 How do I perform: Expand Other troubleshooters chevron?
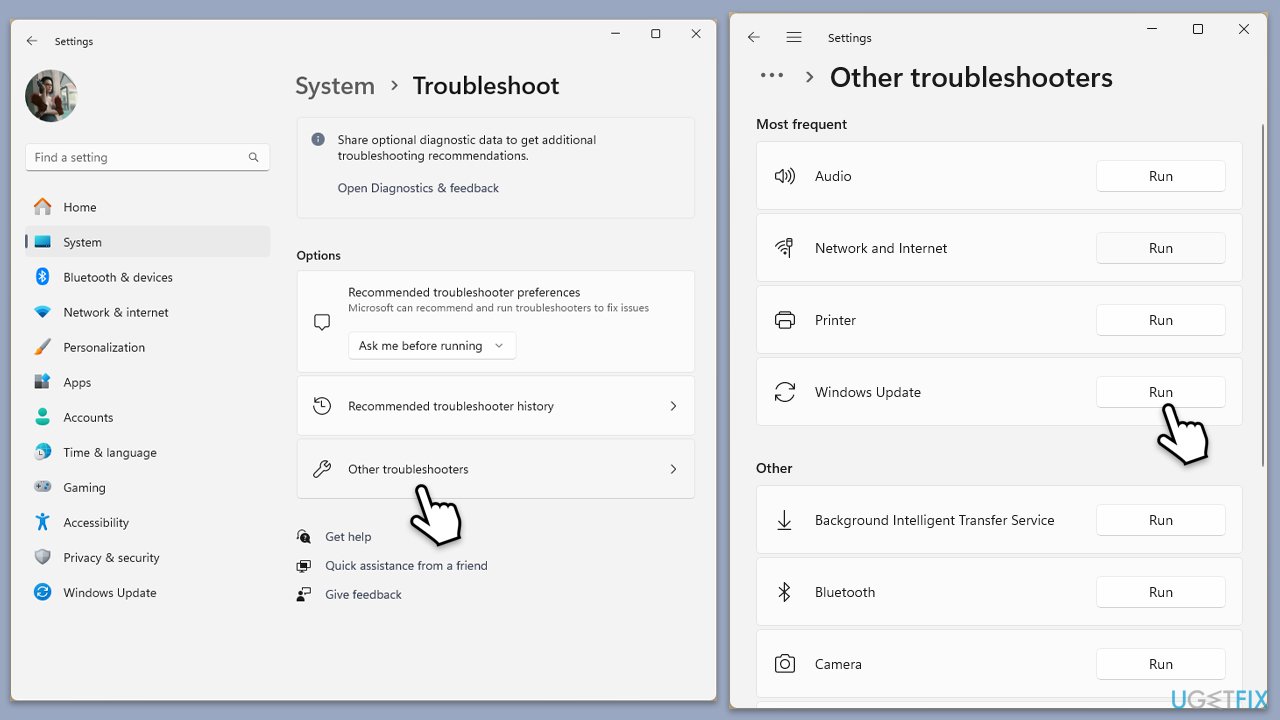(x=673, y=469)
